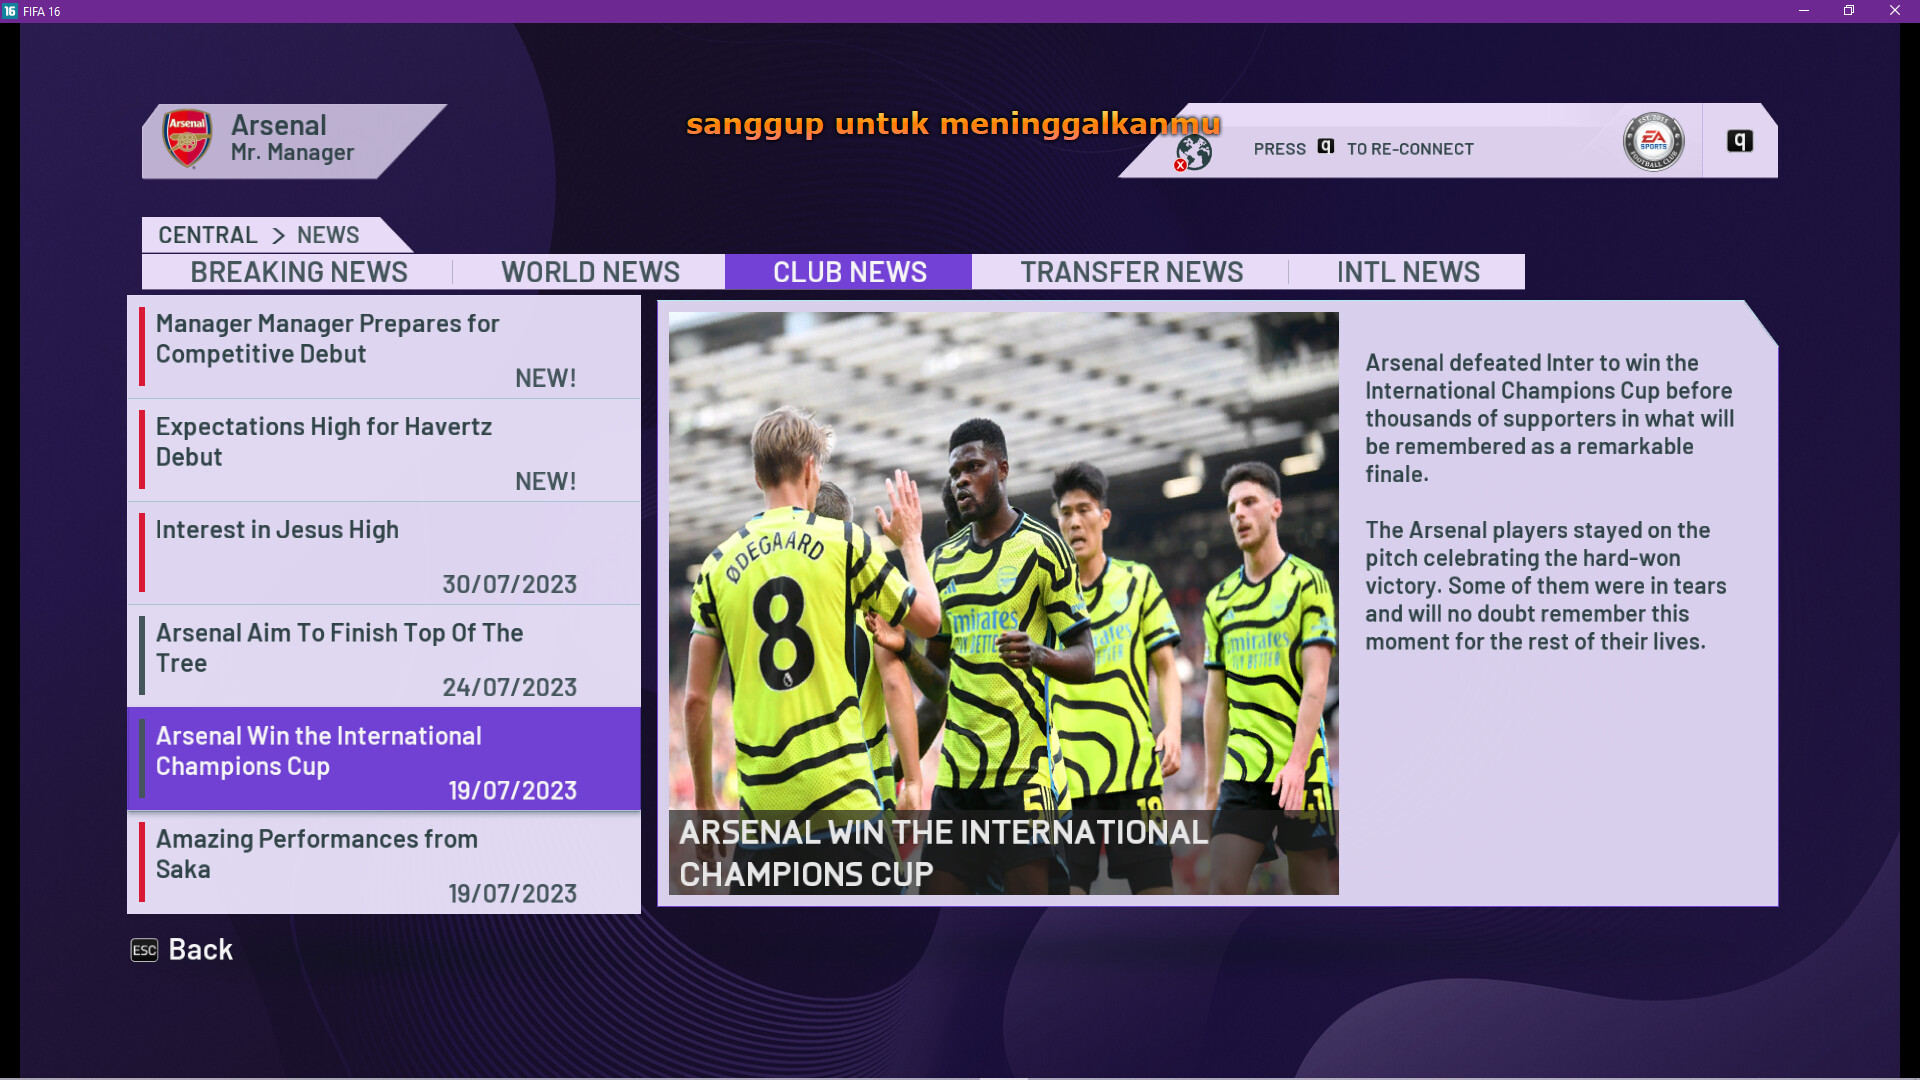Minimize the FIFA 16 window
1920x1080 pixels.
(x=1804, y=11)
